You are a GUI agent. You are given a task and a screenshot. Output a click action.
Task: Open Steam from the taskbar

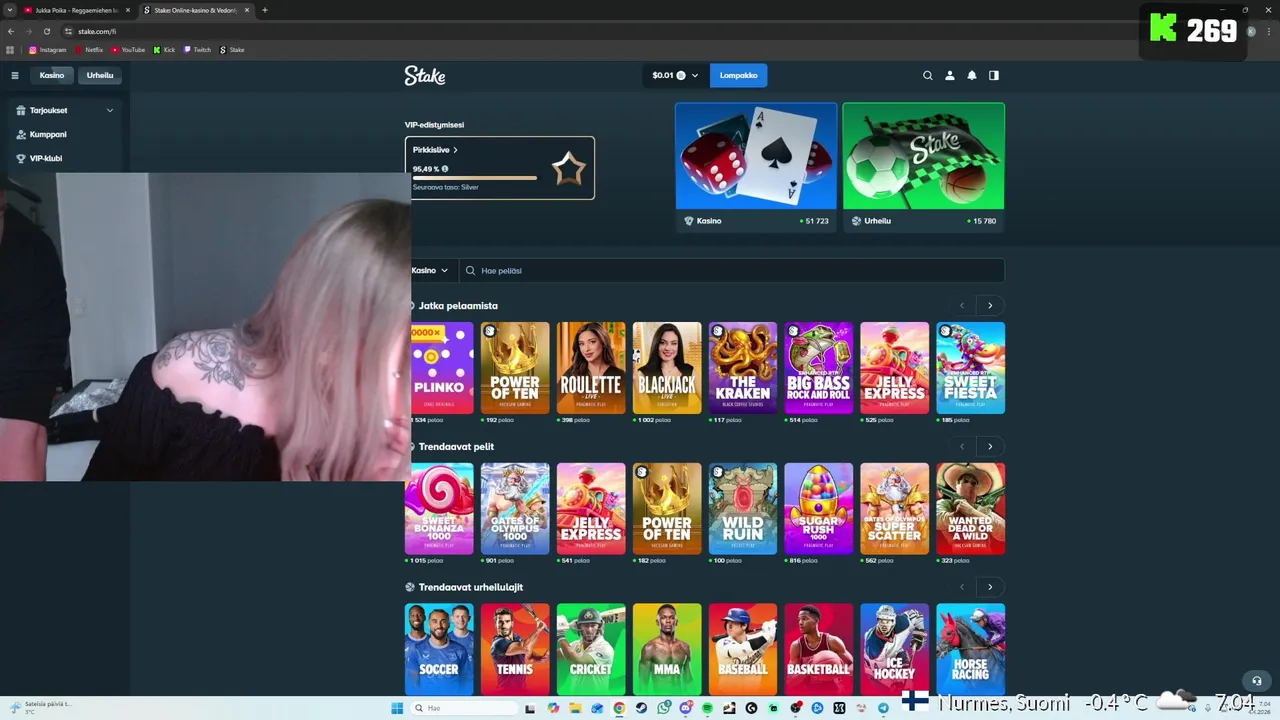tap(641, 708)
